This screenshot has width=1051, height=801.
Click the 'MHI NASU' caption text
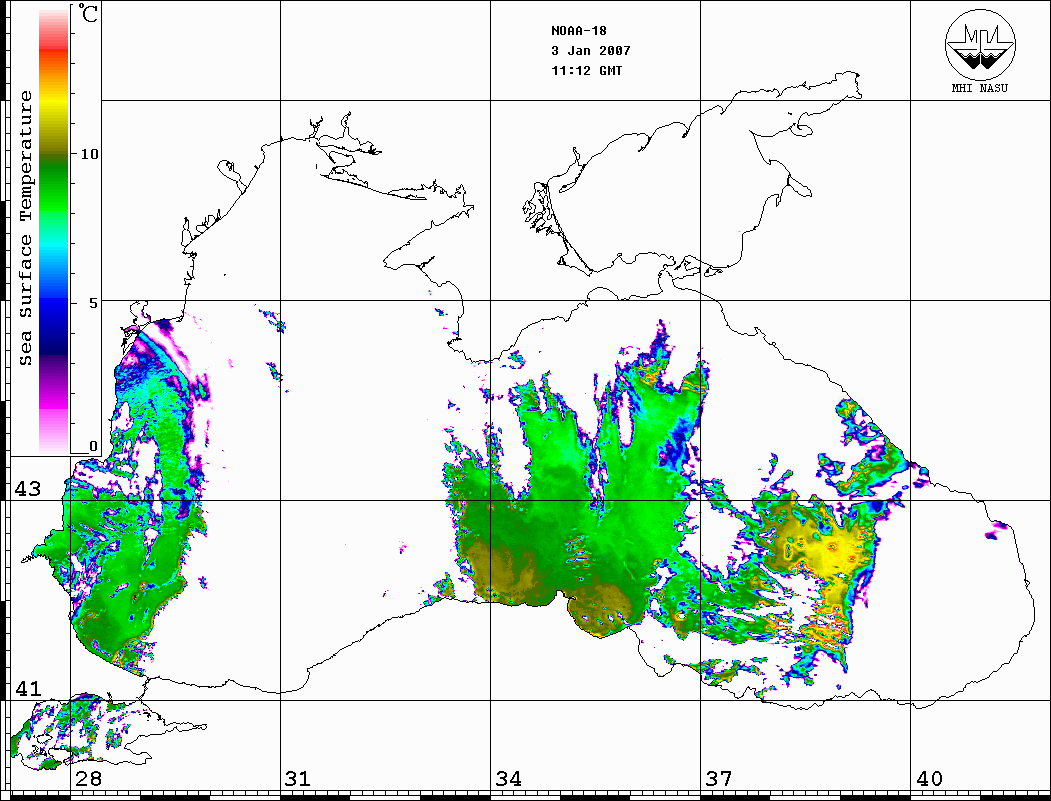[979, 88]
